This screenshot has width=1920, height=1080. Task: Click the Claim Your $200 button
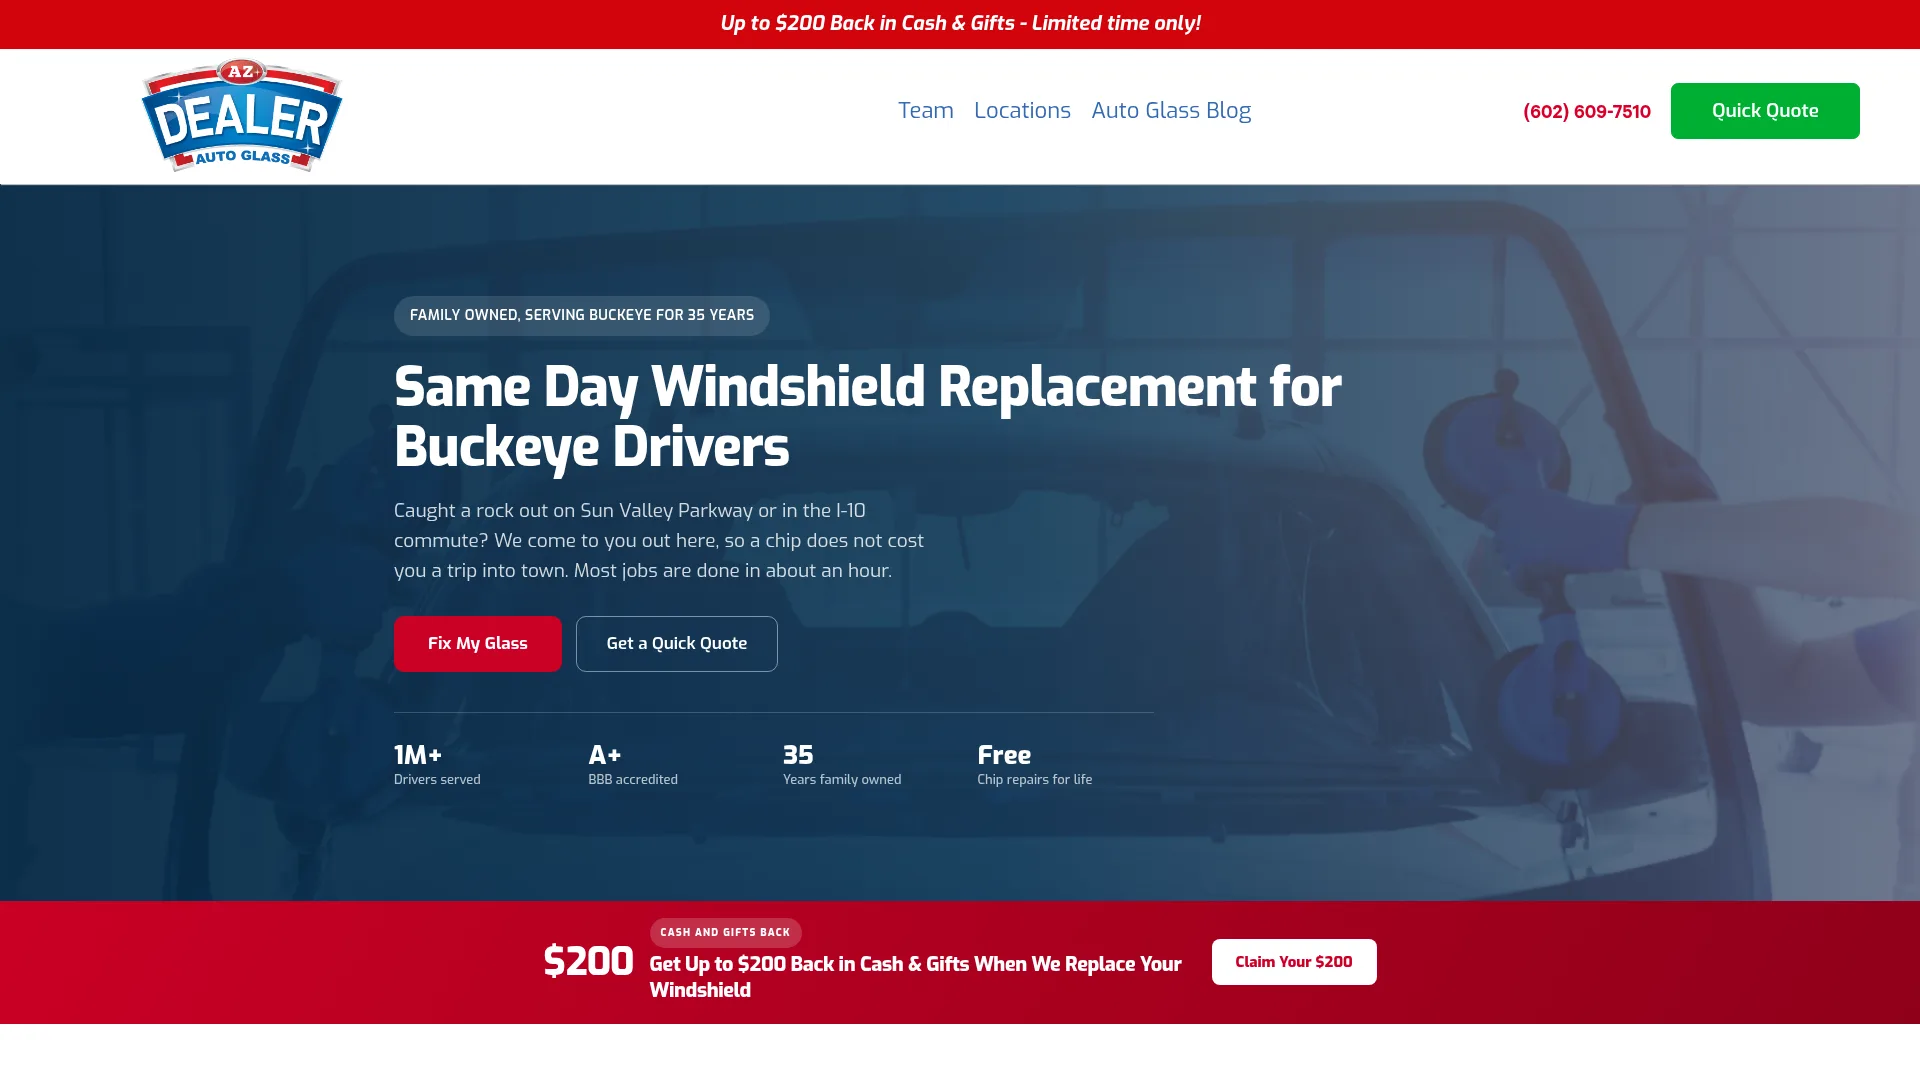pyautogui.click(x=1293, y=961)
